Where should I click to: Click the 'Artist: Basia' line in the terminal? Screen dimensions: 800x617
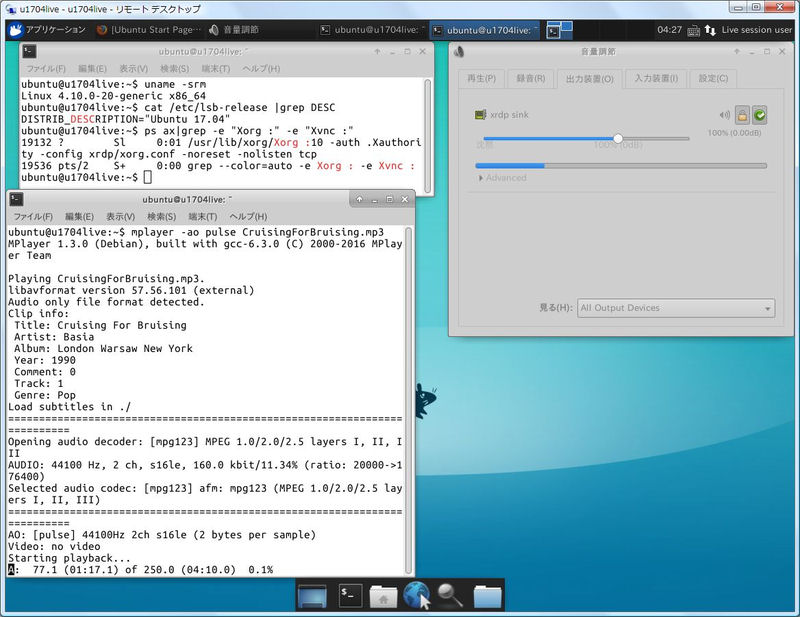coord(54,337)
